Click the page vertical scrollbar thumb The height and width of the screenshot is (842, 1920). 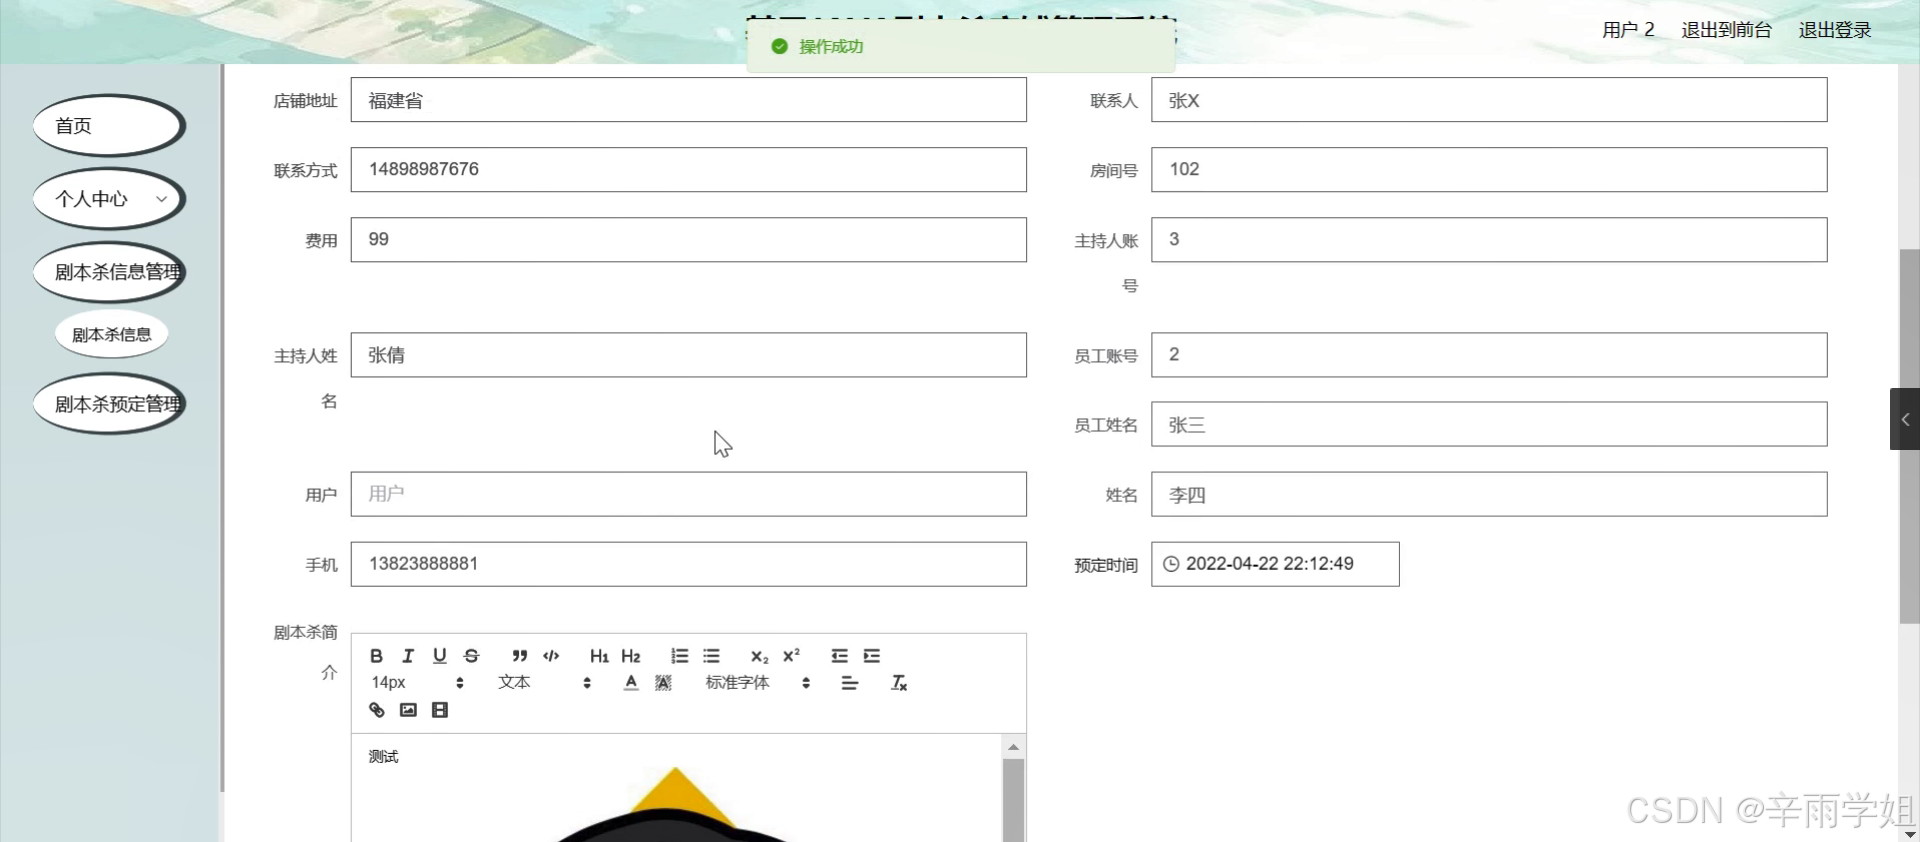click(x=1909, y=436)
